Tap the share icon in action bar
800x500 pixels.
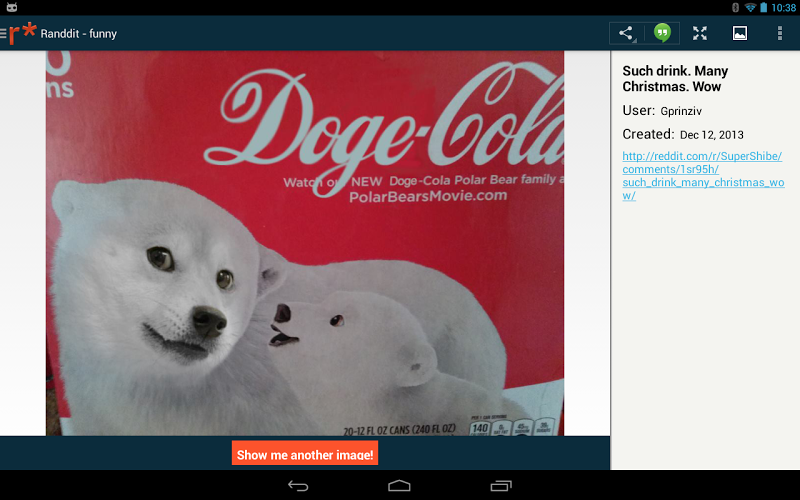click(626, 33)
